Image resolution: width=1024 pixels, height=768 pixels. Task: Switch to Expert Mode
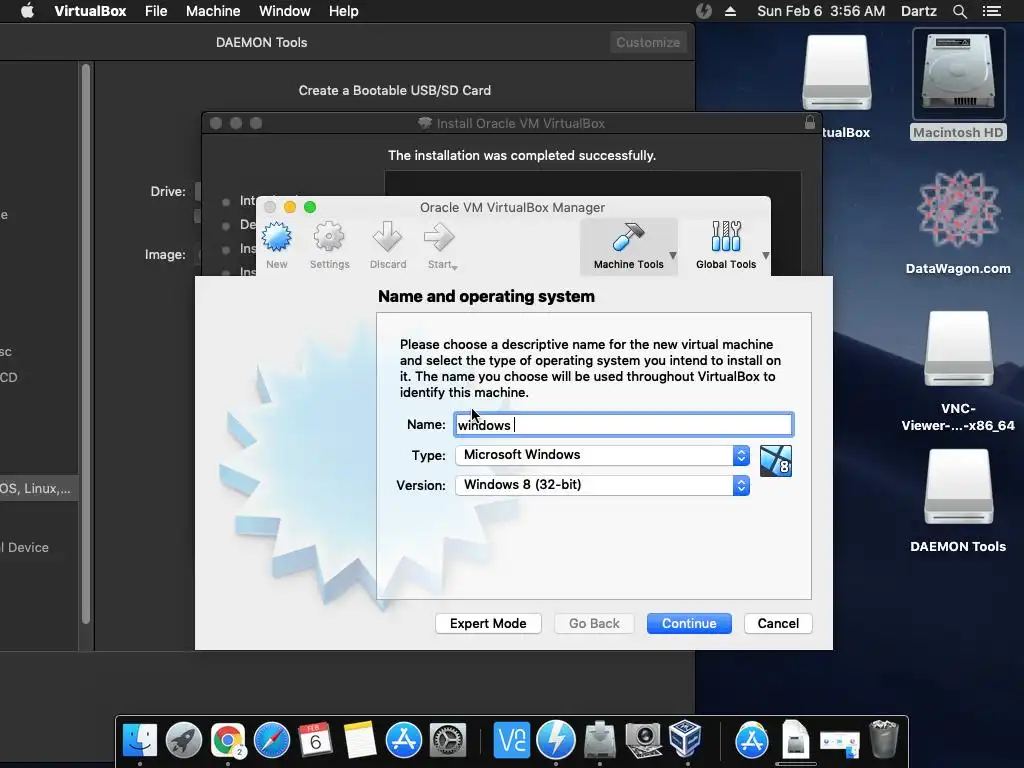click(488, 624)
